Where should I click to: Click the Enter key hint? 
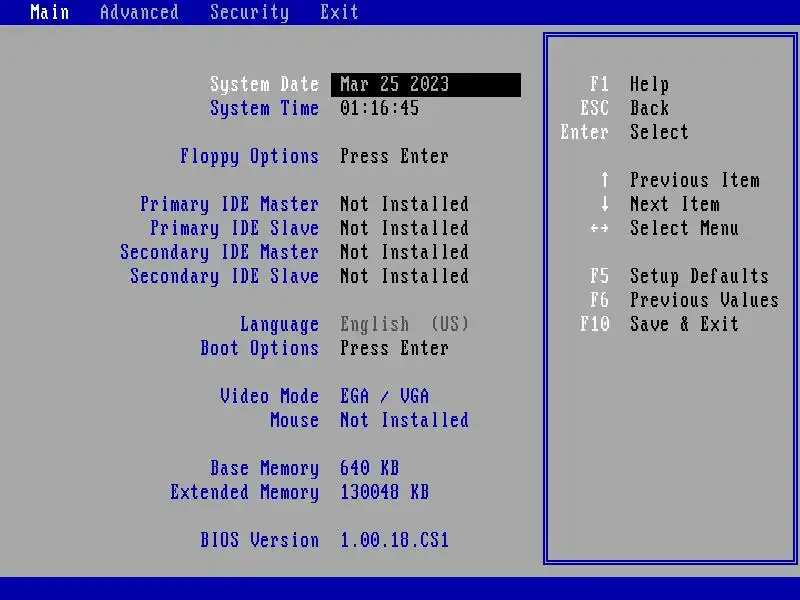point(585,132)
